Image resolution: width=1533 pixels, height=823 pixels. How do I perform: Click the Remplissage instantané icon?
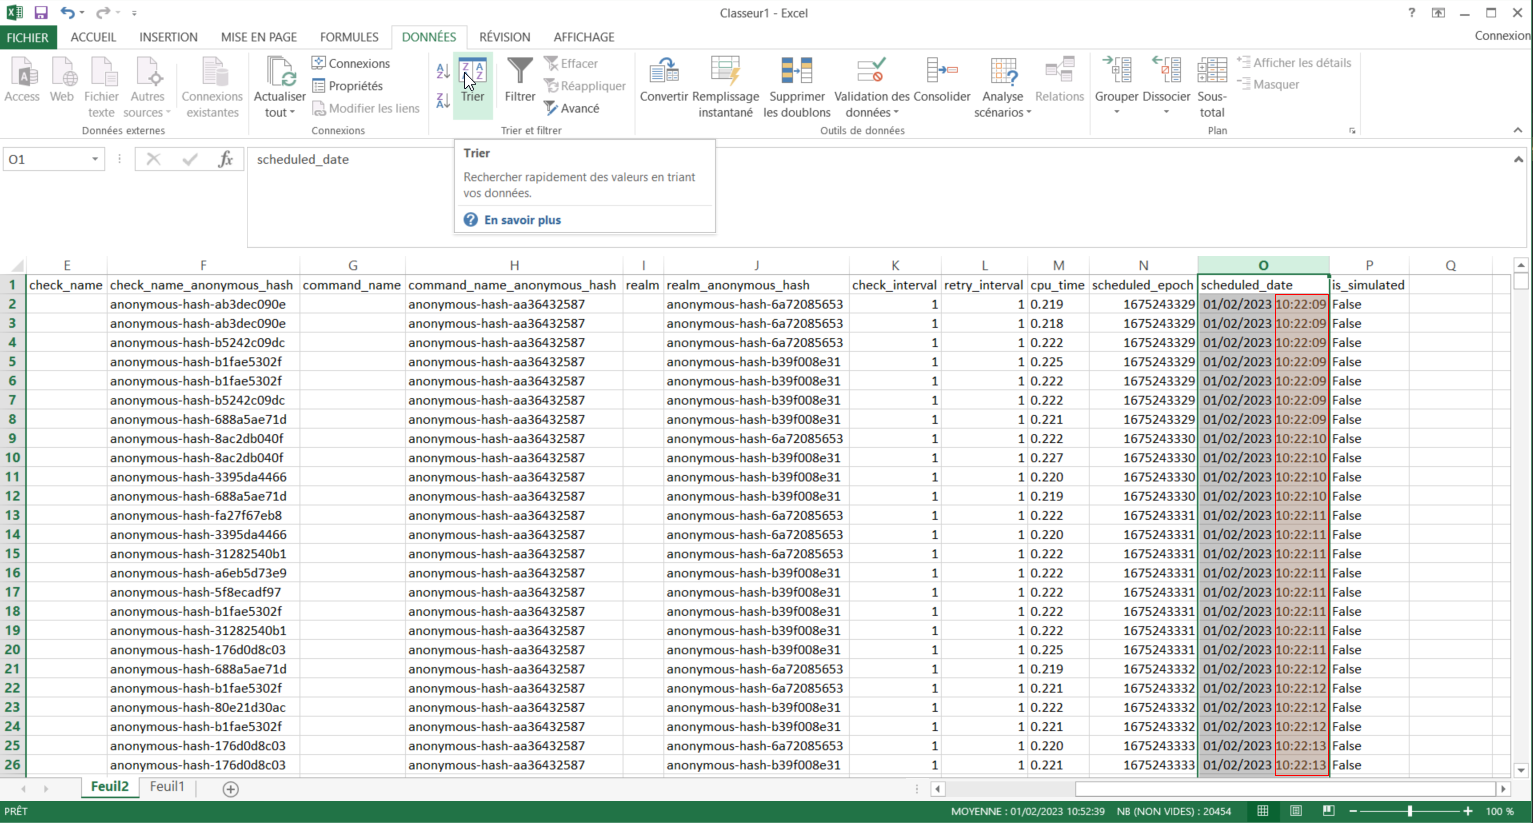tap(725, 72)
